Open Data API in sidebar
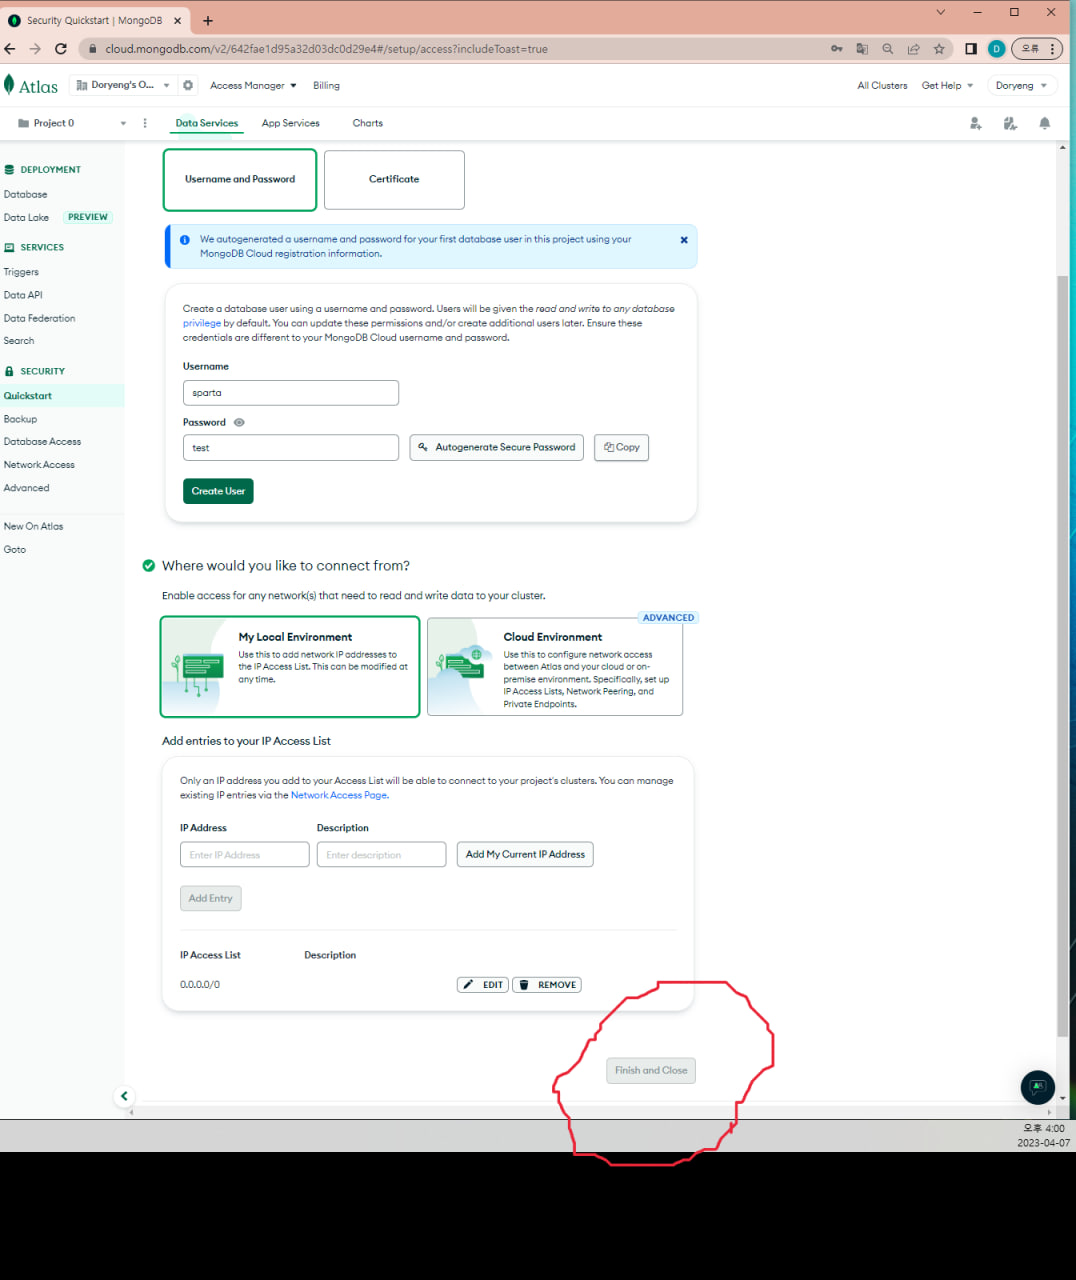 (x=23, y=295)
